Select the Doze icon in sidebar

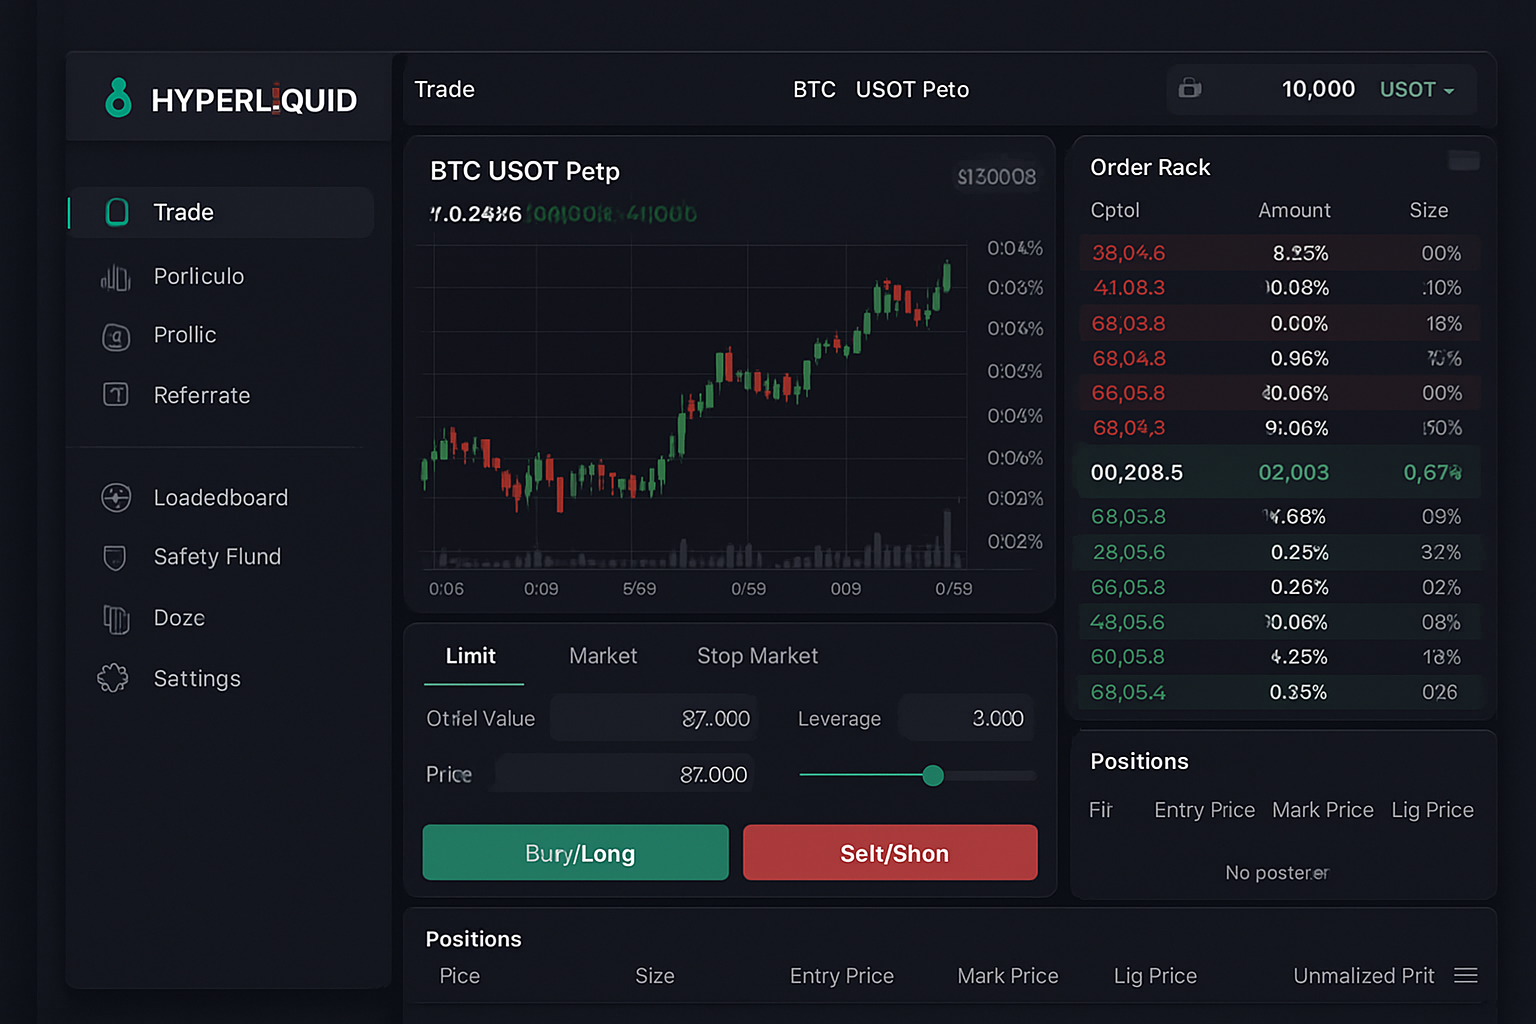click(x=116, y=618)
